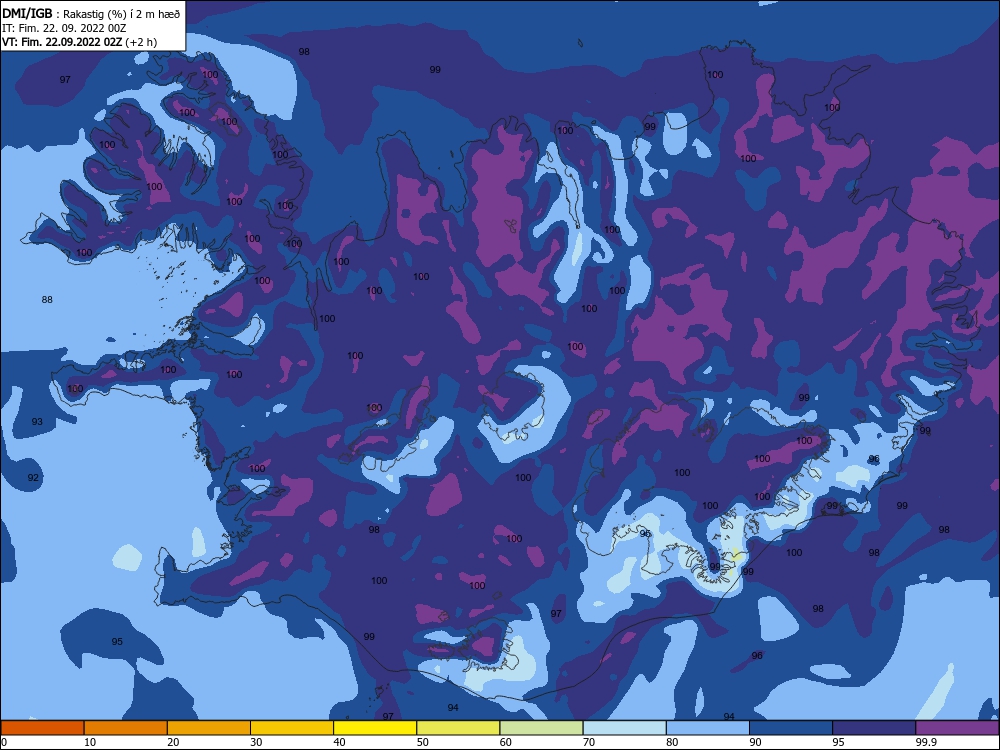Click the '93' humidity value on the map
1000x750 pixels.
(37, 422)
